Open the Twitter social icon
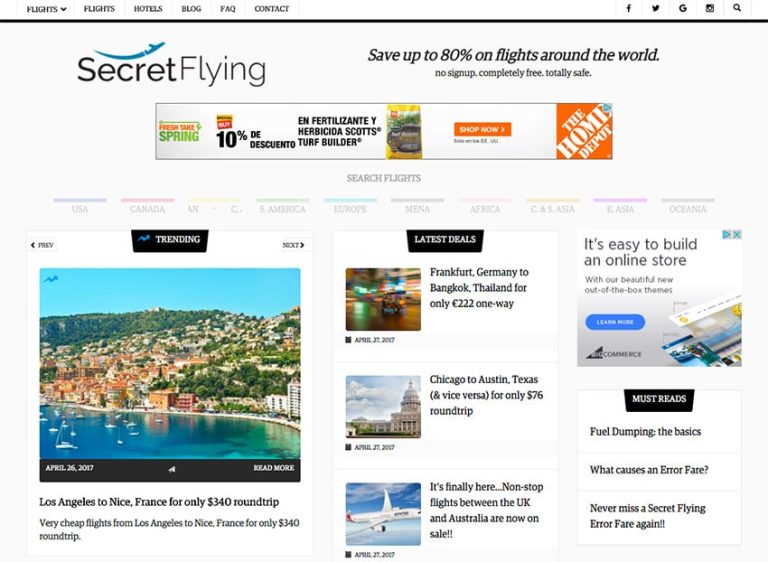Screen dimensions: 768x562 [x=655, y=8]
